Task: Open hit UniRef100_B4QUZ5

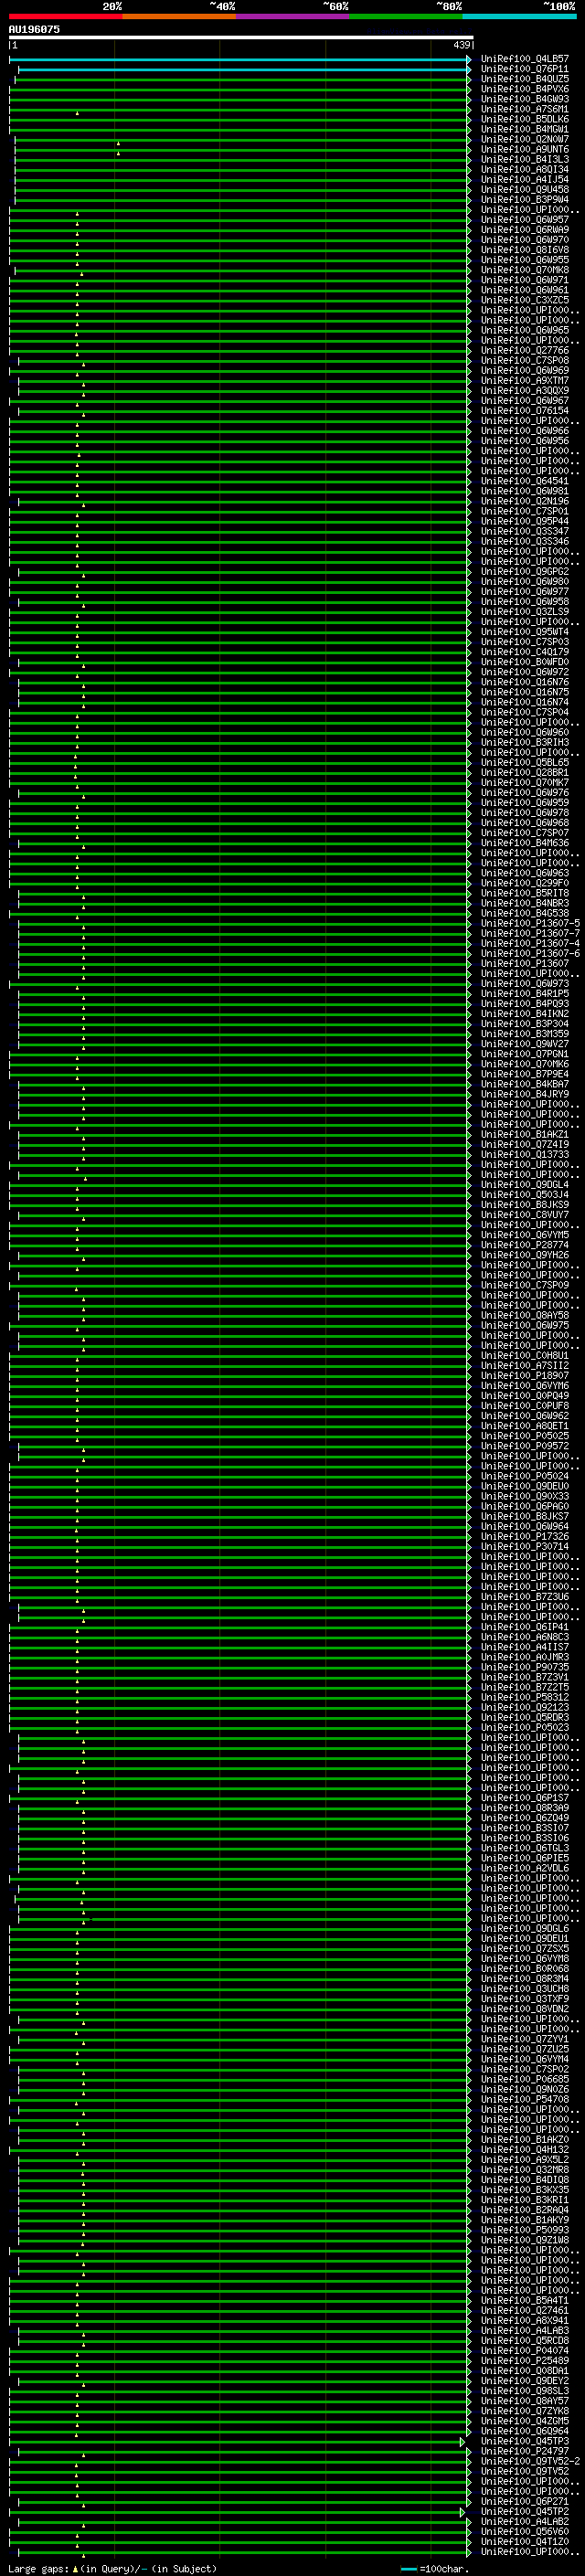Action: click(525, 79)
